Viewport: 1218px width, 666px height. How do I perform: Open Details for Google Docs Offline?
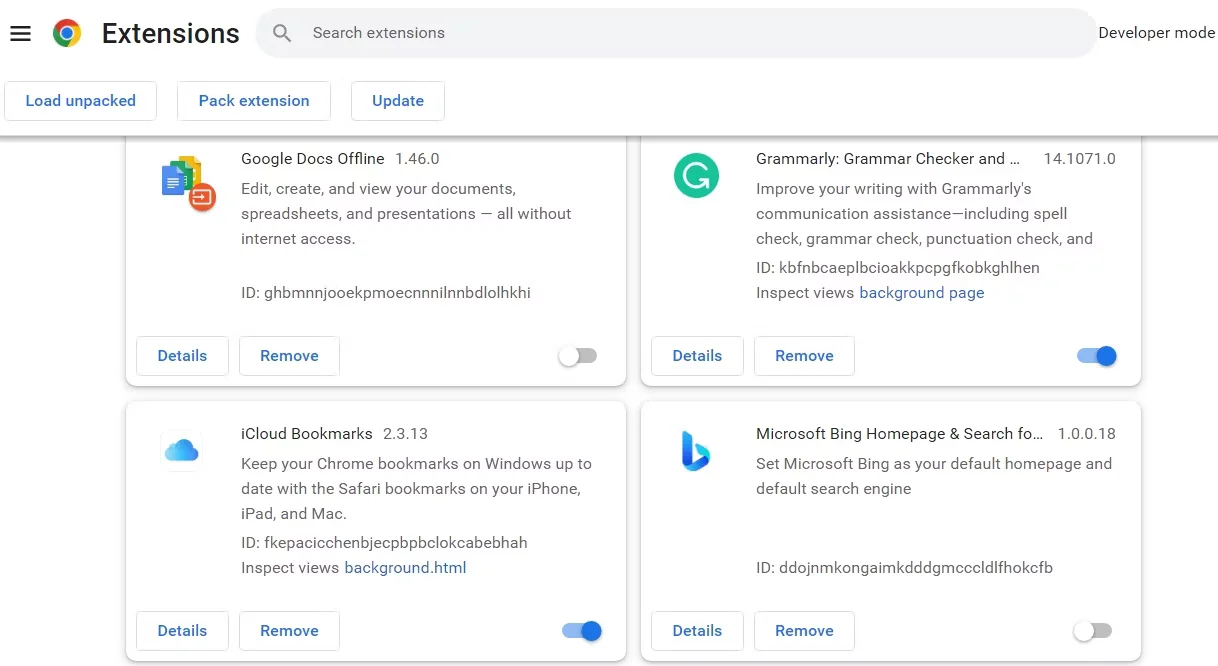[182, 356]
